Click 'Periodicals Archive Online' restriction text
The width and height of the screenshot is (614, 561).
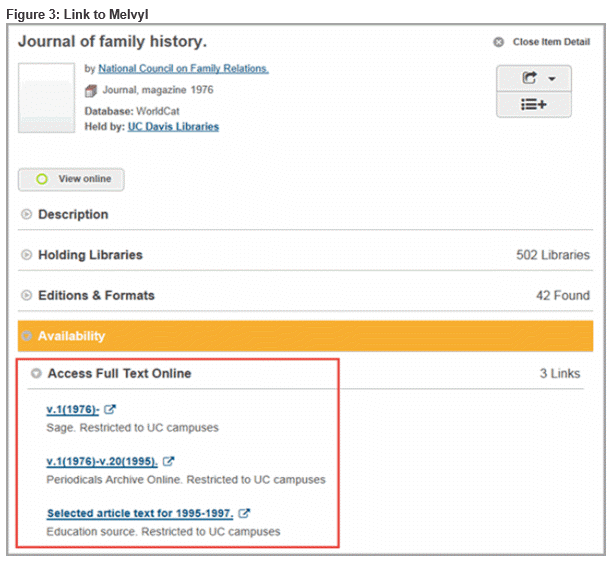pyautogui.click(x=186, y=480)
